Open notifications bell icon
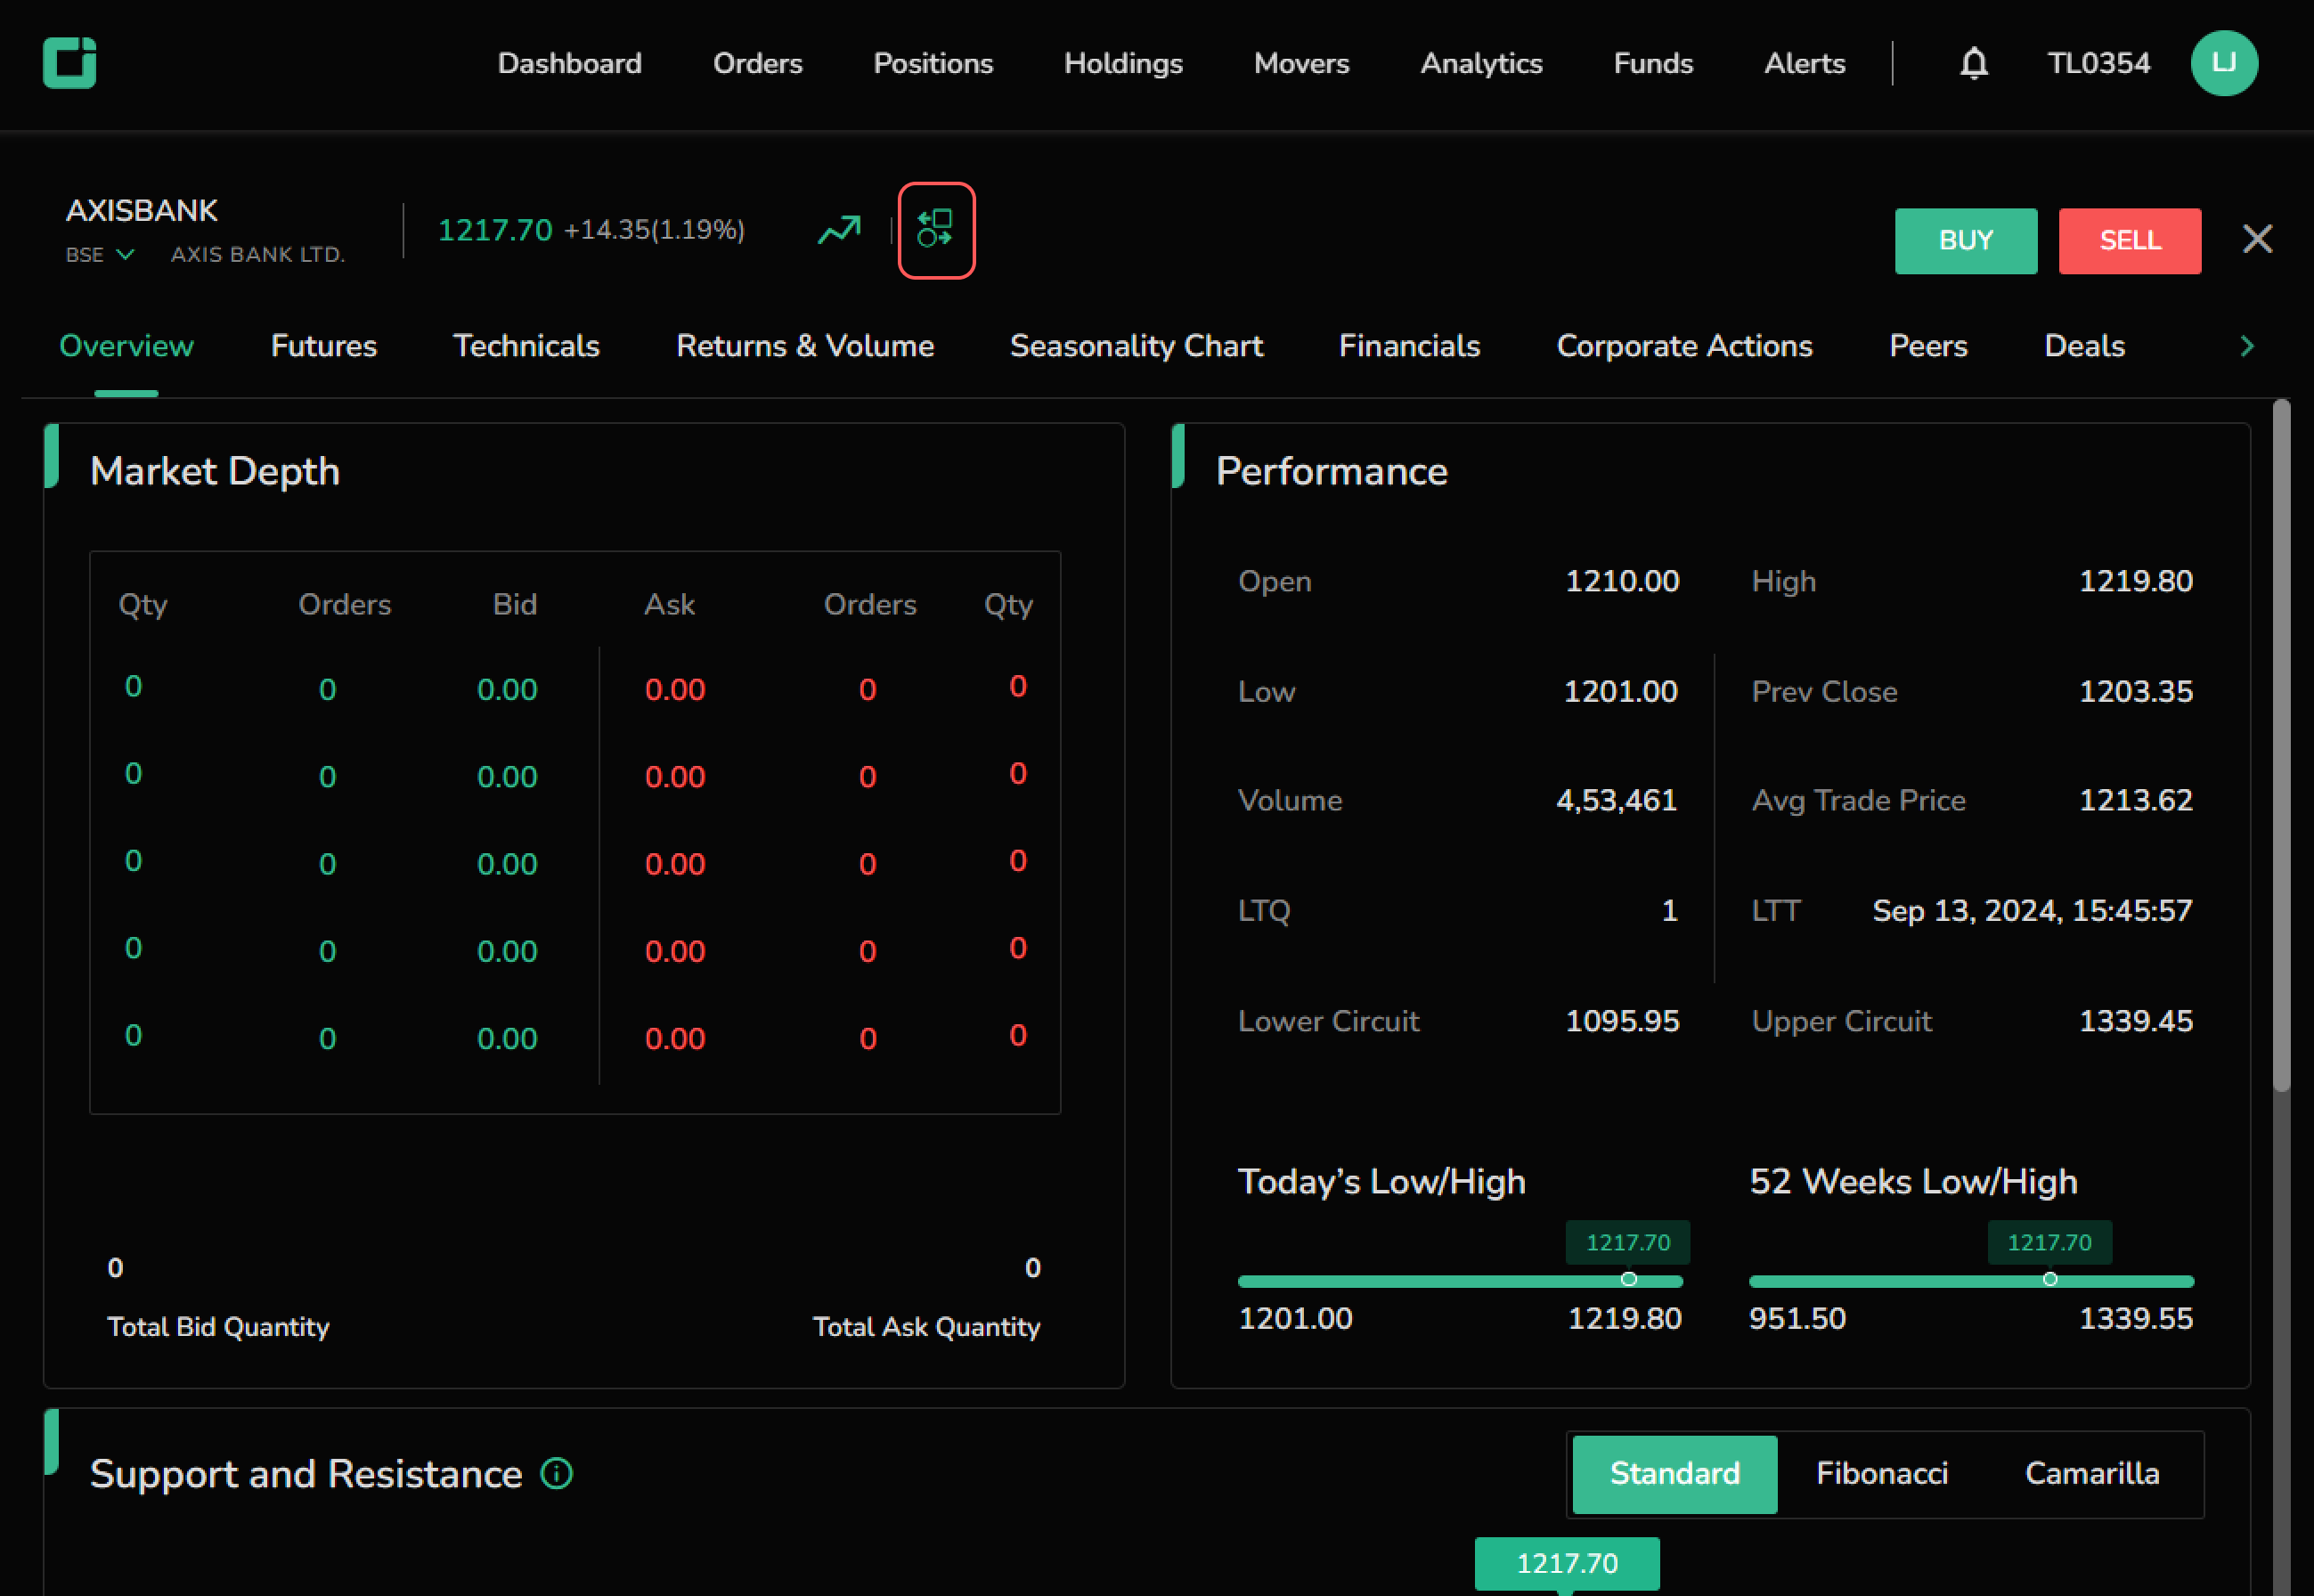This screenshot has height=1596, width=2314. (1973, 63)
